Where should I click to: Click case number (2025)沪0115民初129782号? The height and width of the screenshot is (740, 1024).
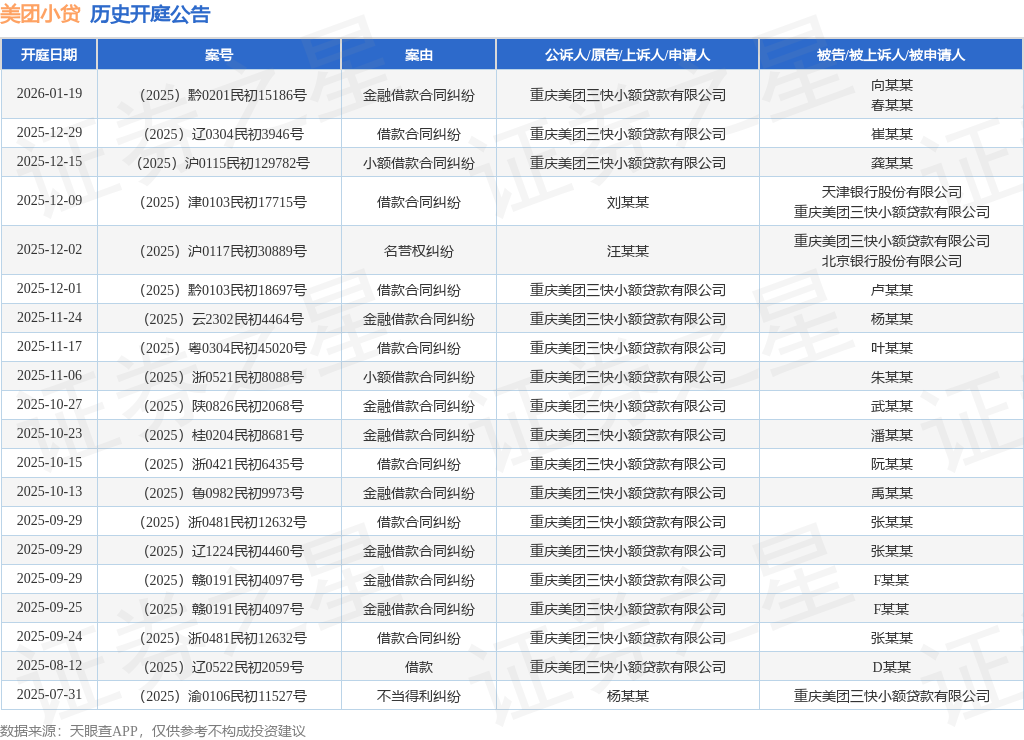click(x=223, y=163)
